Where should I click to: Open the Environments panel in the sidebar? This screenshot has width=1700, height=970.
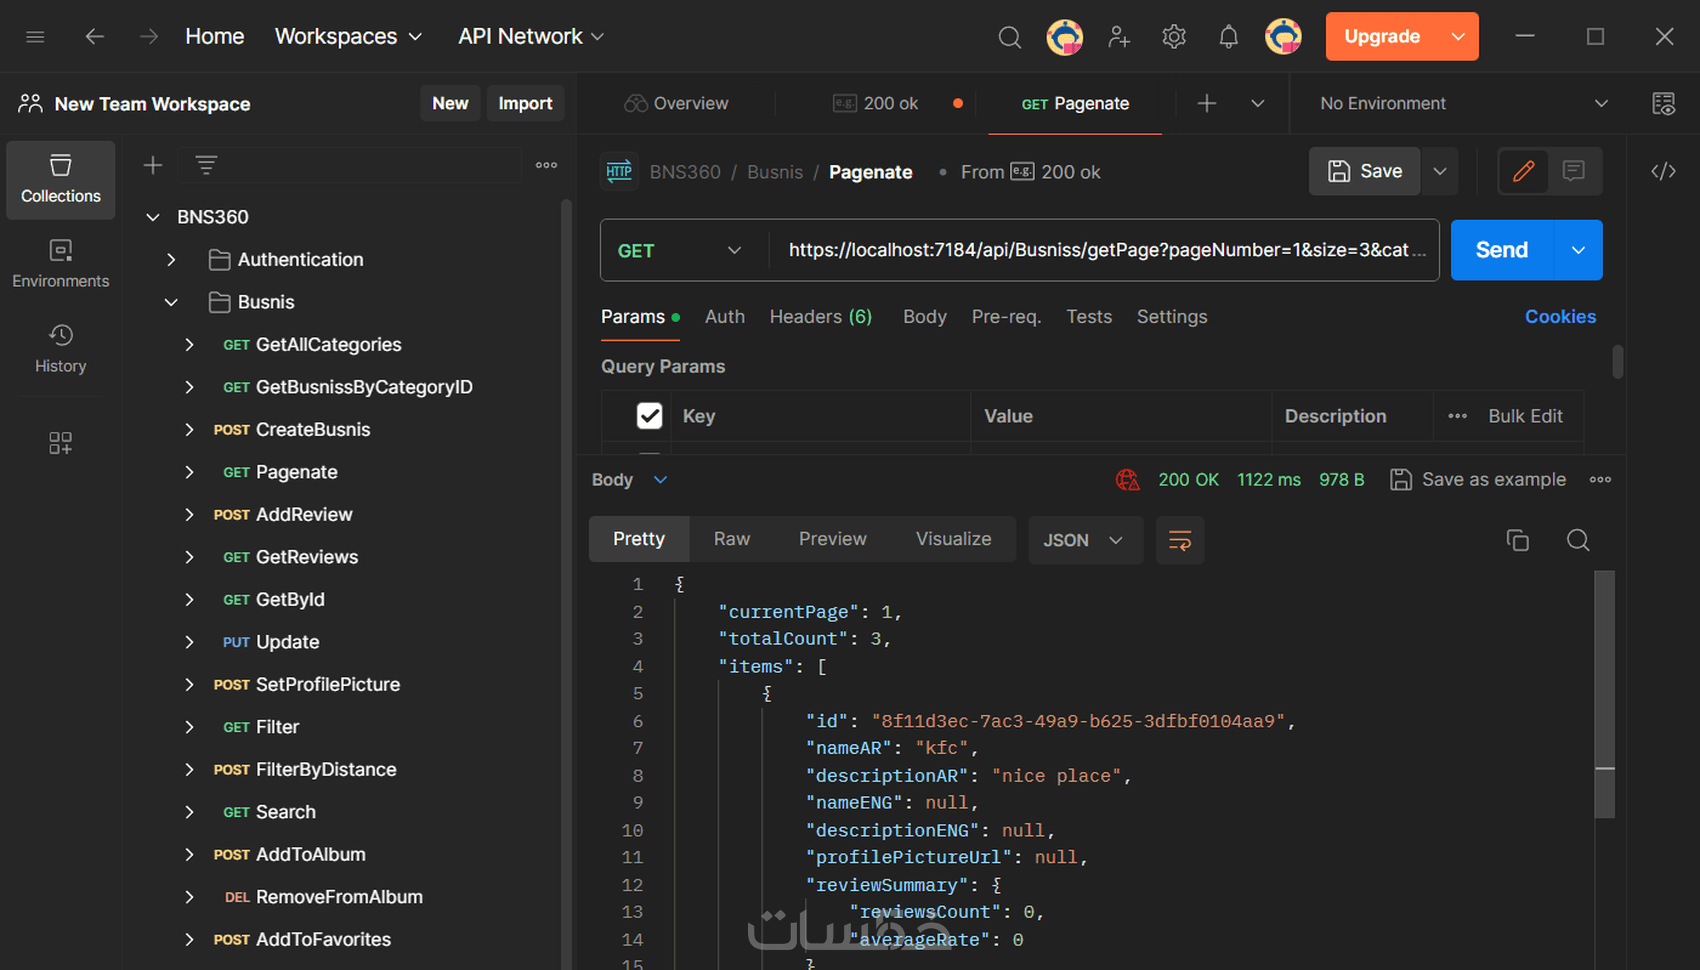point(60,263)
